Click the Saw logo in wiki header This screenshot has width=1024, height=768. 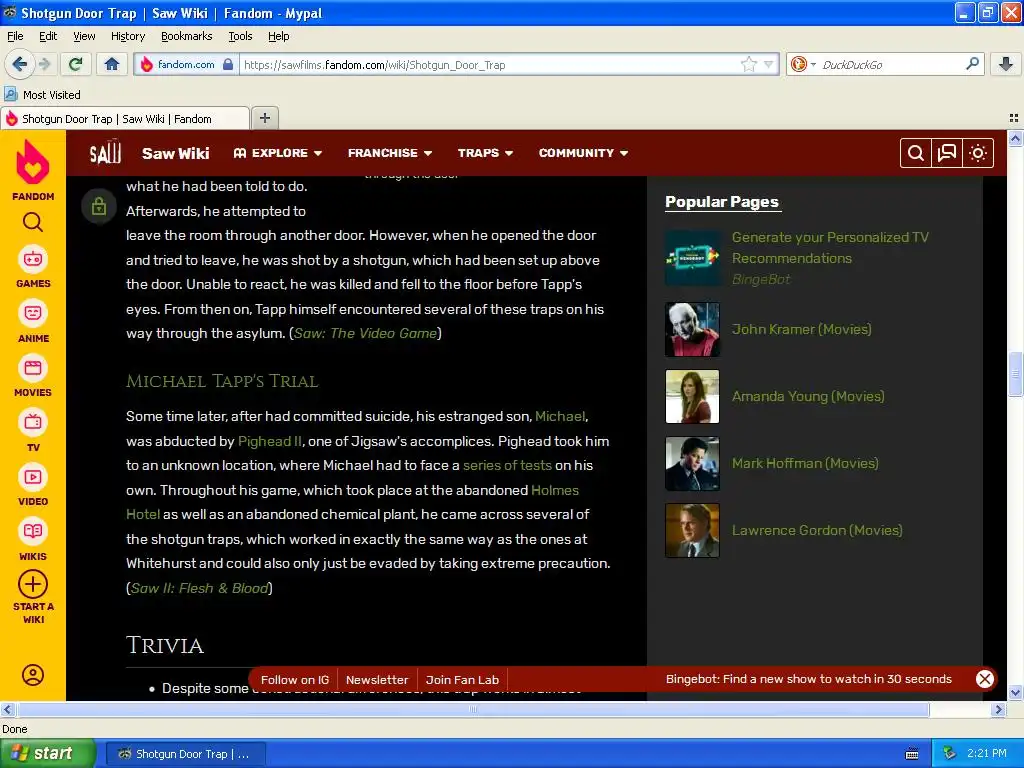point(105,153)
